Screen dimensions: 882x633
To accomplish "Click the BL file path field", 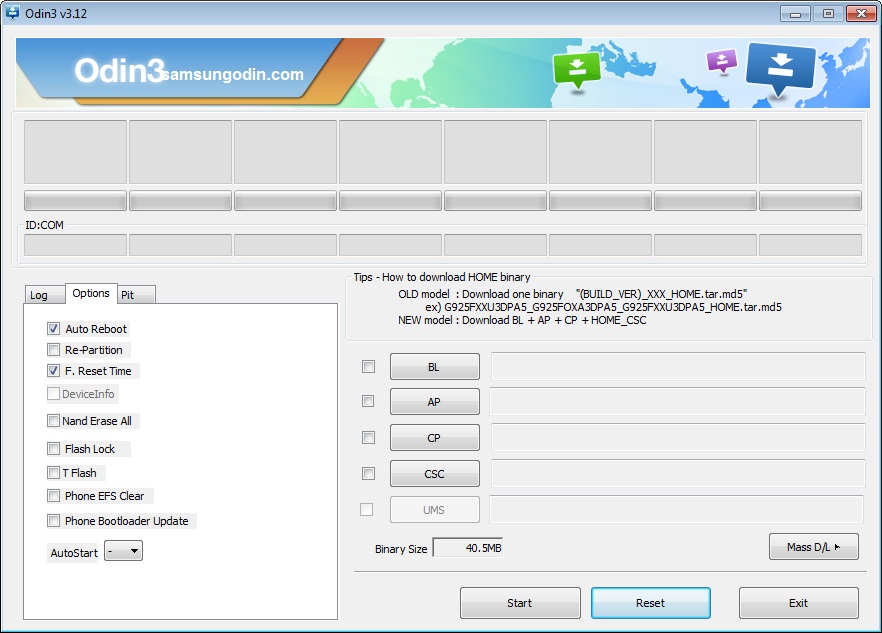I will click(x=678, y=366).
